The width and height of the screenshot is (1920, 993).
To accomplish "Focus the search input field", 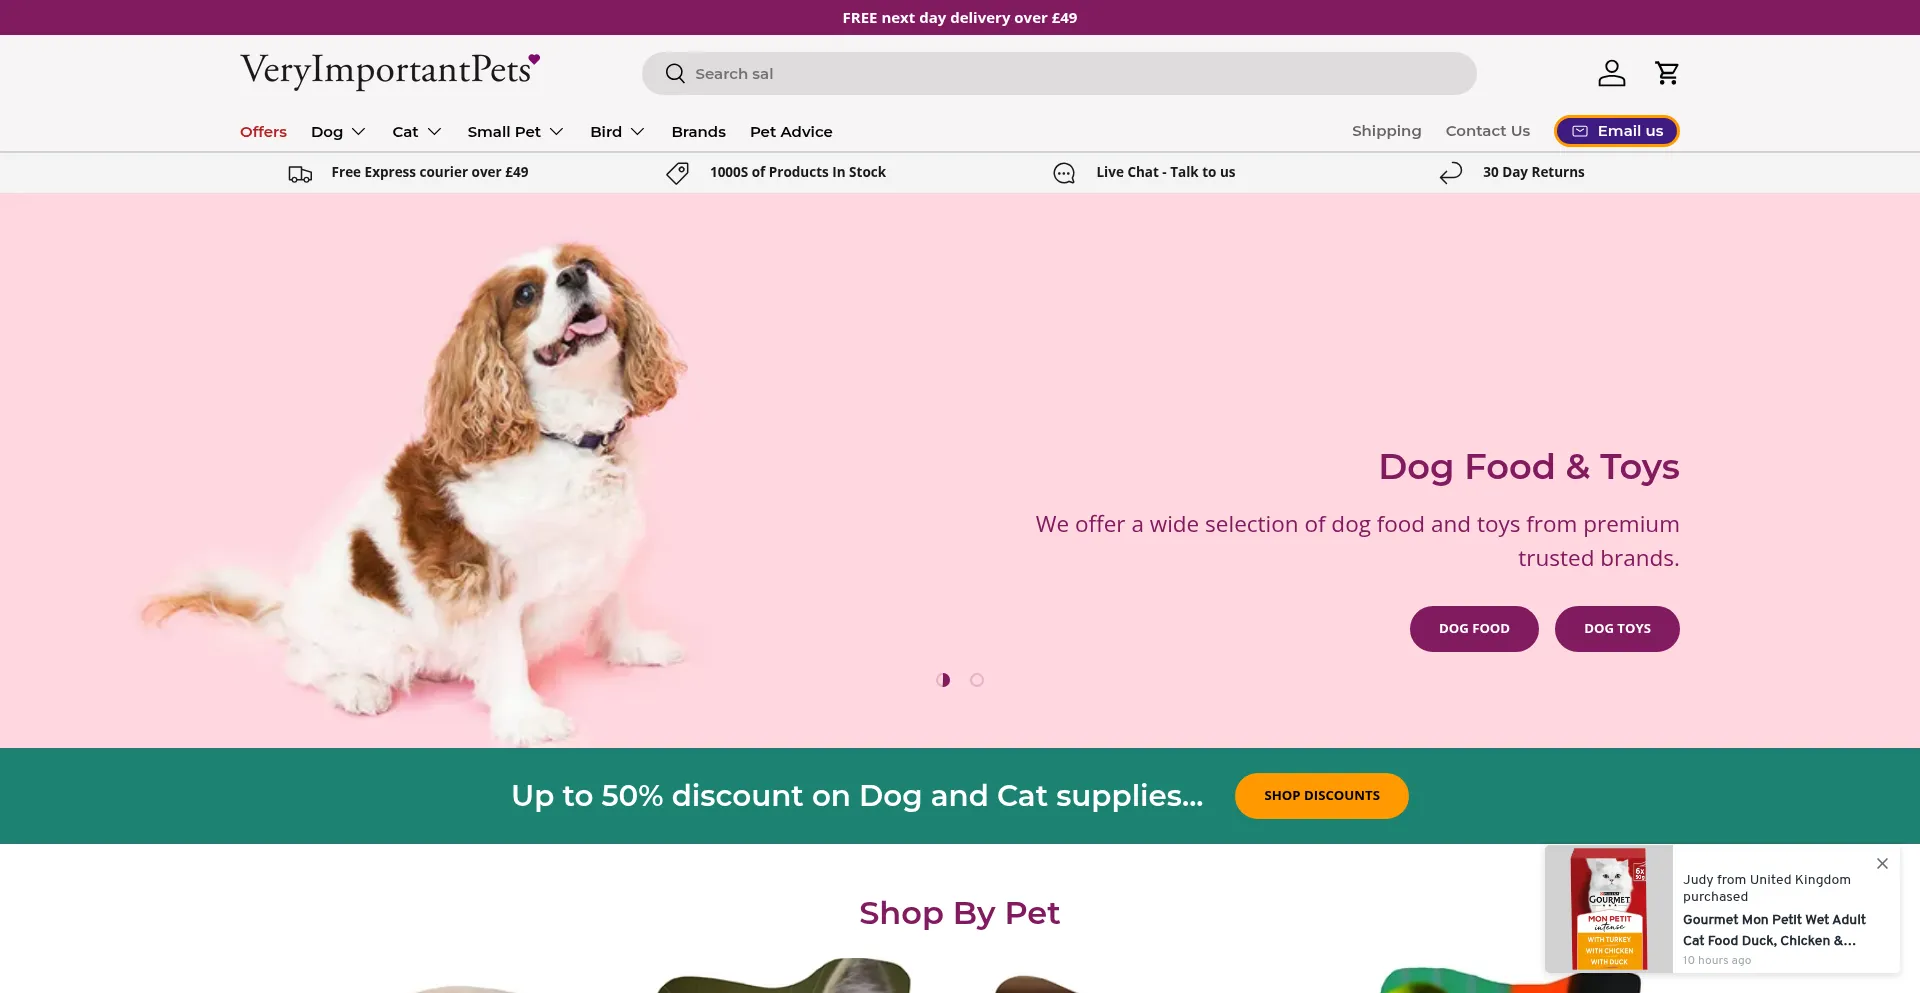I will coord(1059,74).
